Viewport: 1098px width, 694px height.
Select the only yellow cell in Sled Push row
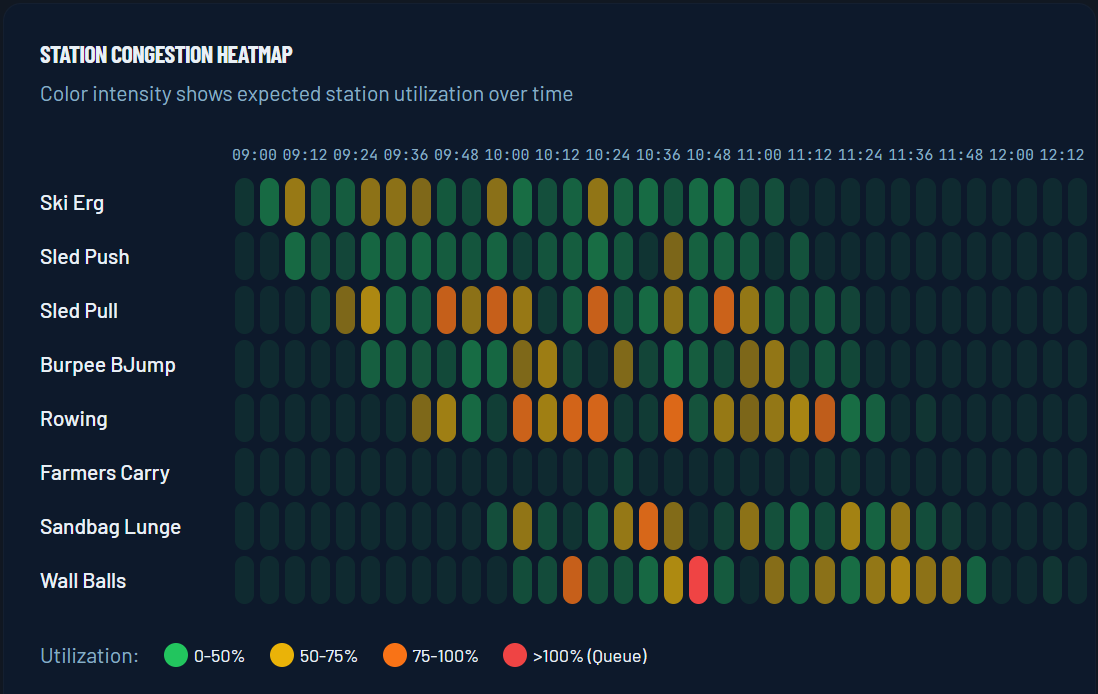pyautogui.click(x=673, y=256)
